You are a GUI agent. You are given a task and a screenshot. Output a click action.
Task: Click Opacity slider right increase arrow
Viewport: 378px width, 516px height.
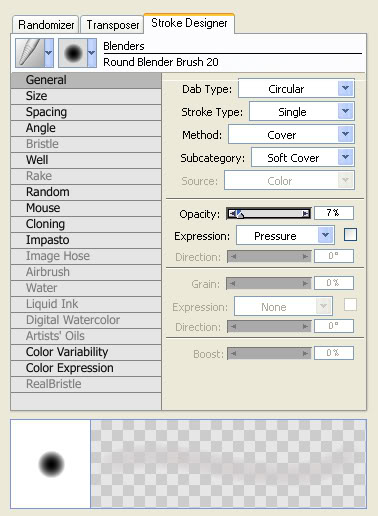306,213
